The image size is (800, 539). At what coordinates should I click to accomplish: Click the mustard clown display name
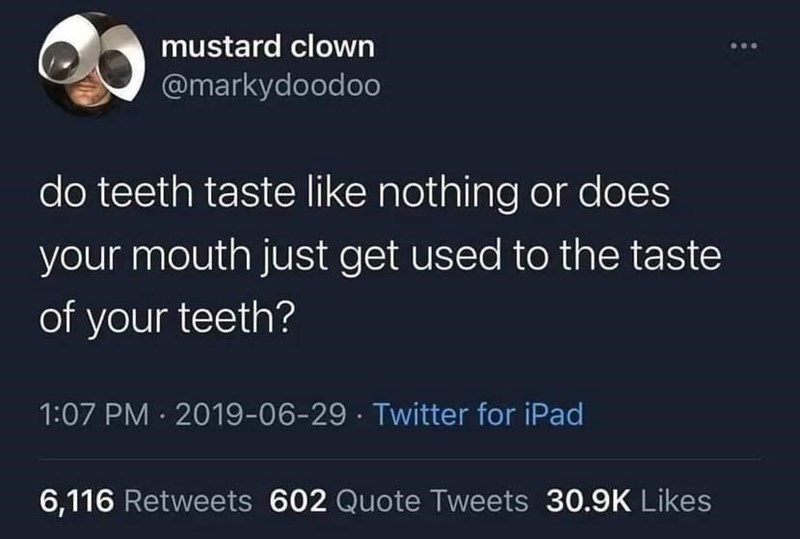coord(268,46)
